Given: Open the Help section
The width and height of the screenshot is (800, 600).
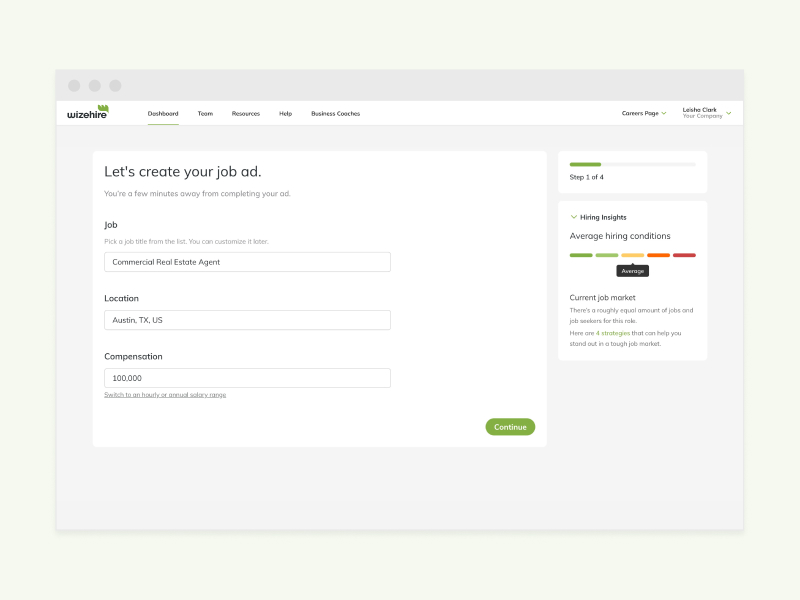Looking at the screenshot, I should pyautogui.click(x=285, y=113).
